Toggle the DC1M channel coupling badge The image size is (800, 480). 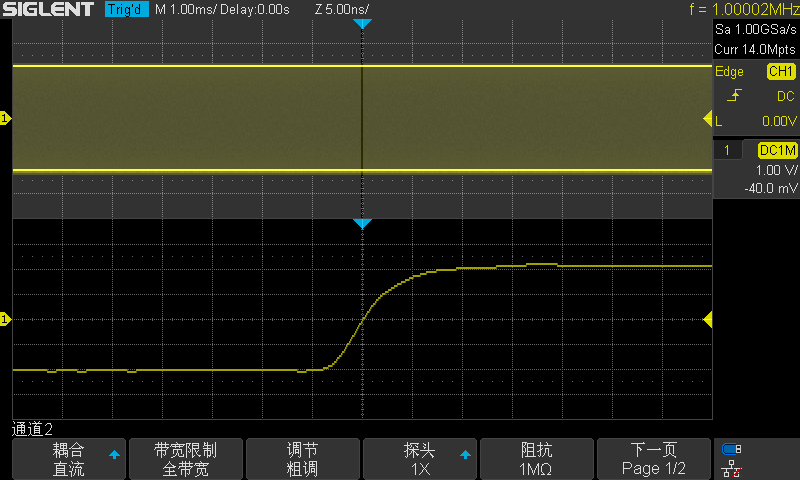776,150
